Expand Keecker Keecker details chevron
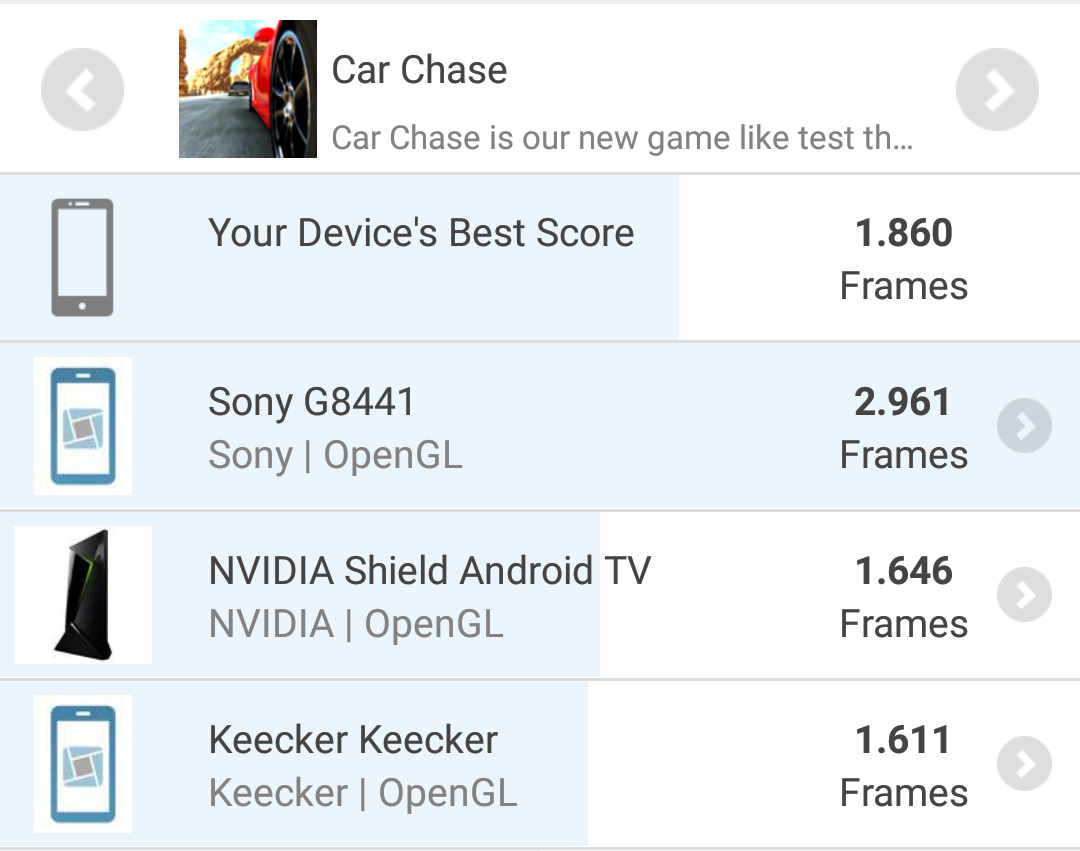 click(1024, 764)
